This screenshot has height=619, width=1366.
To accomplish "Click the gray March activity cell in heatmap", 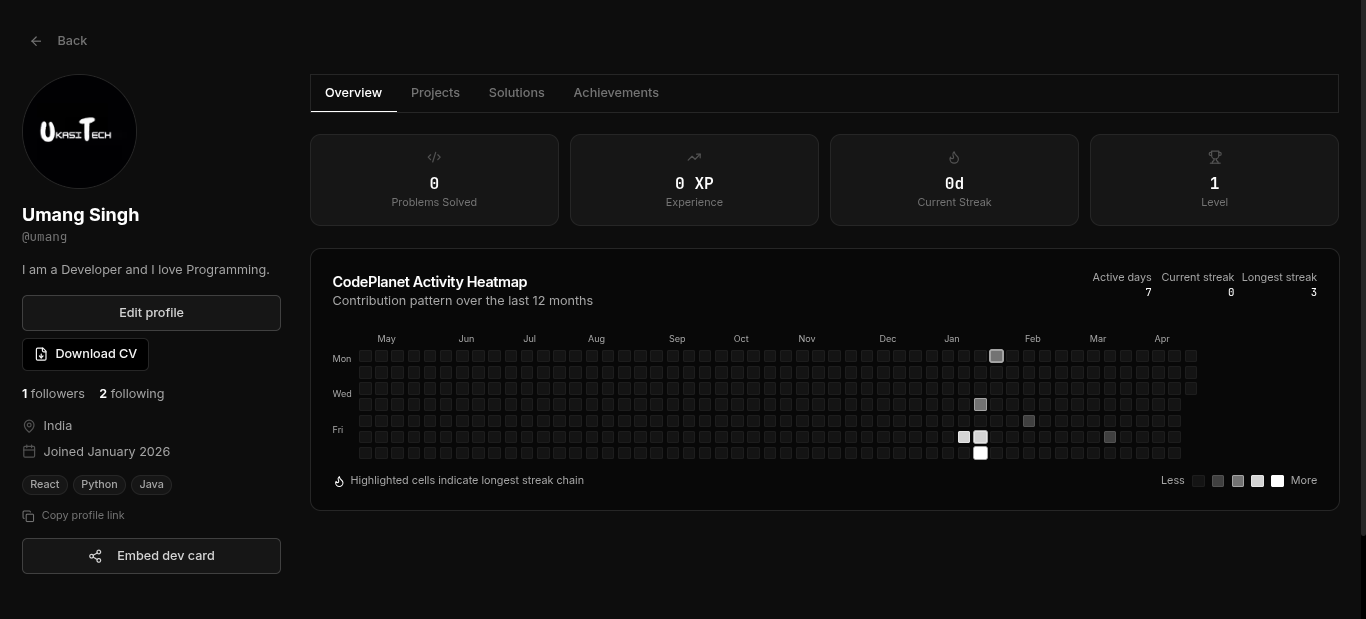I will pos(1110,437).
